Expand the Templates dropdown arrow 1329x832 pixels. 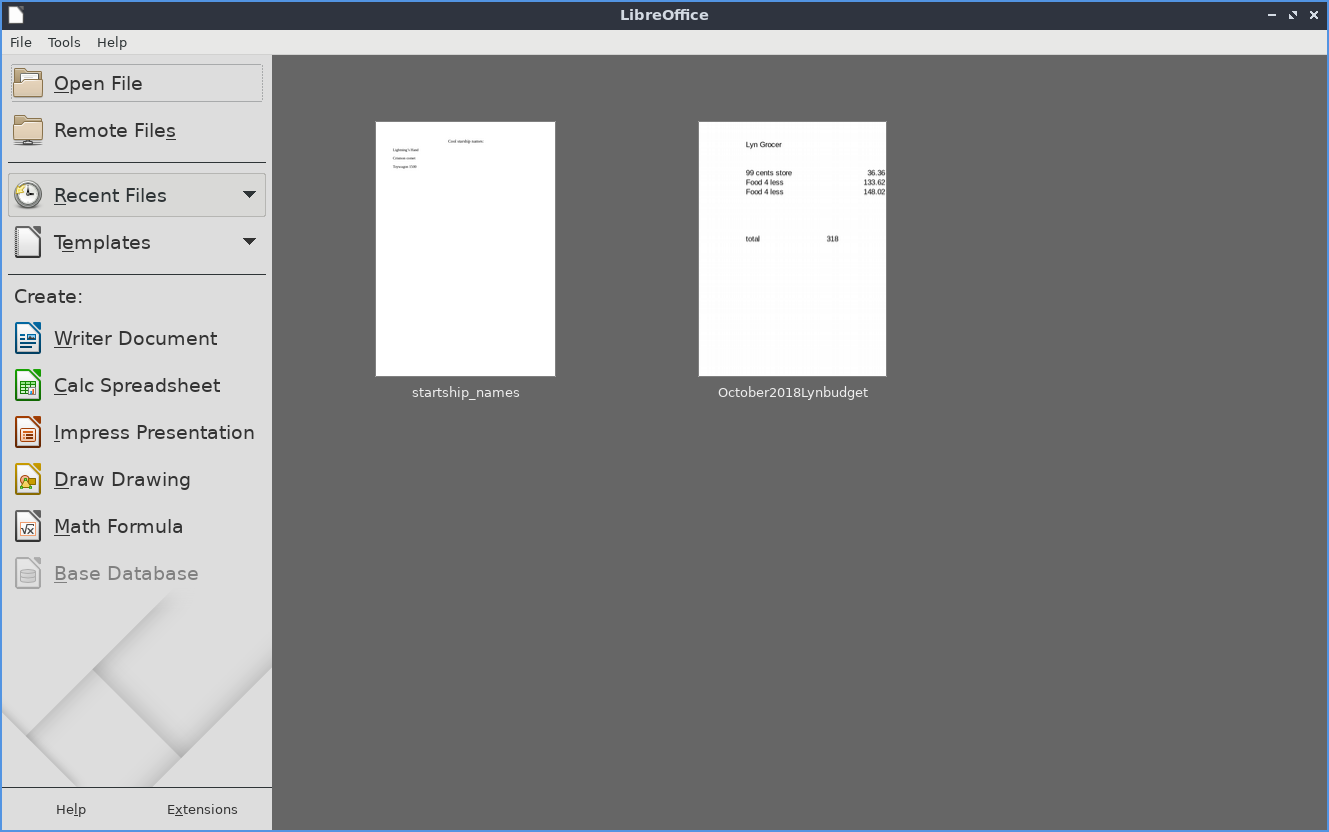(x=249, y=242)
